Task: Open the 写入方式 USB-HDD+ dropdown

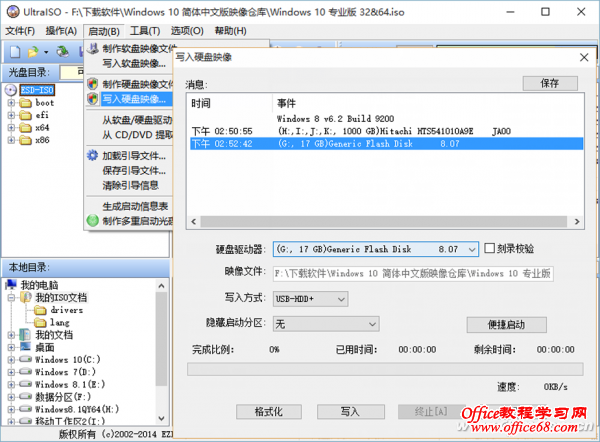Action: [341, 299]
